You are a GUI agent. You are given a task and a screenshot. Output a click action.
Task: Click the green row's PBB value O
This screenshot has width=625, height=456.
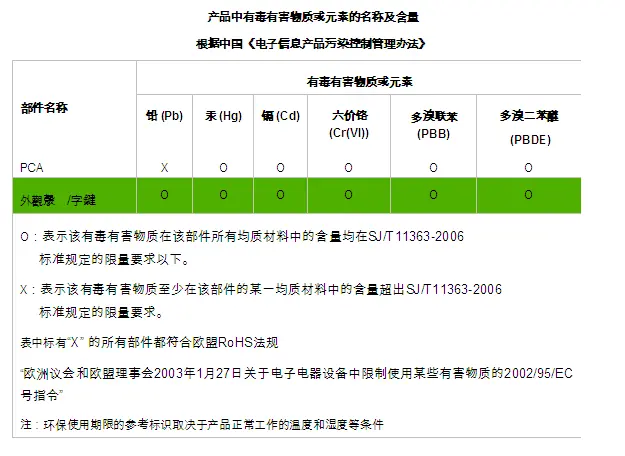[x=433, y=195]
